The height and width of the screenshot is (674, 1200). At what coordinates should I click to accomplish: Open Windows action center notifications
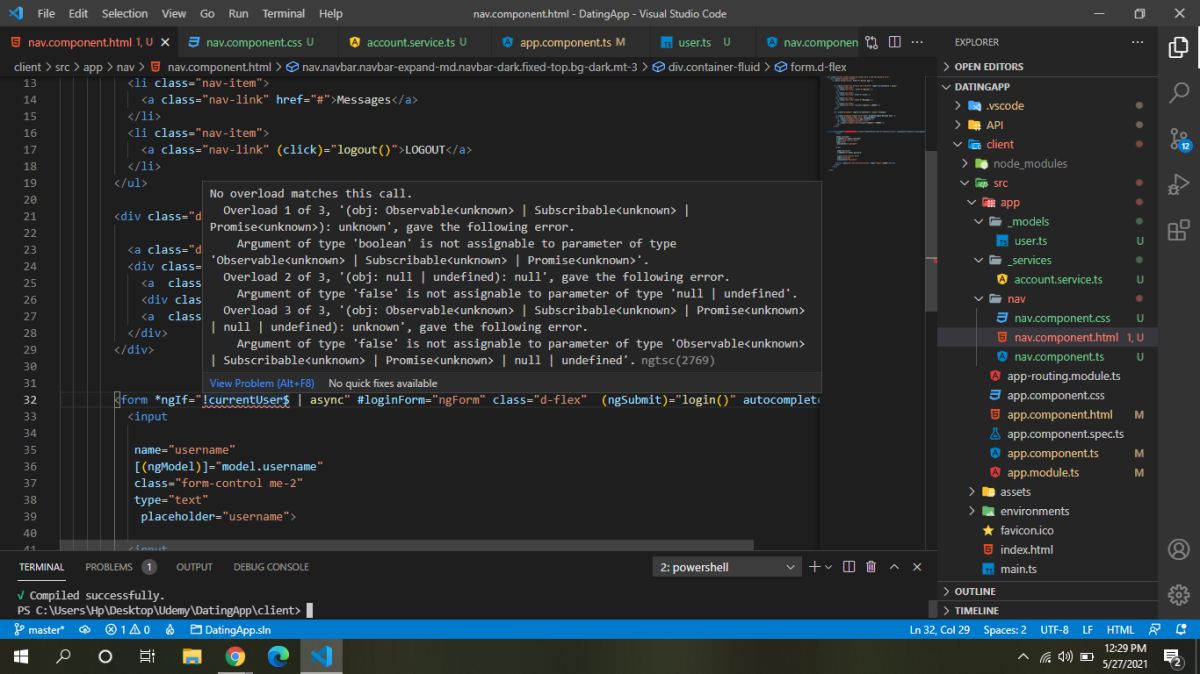click(1174, 657)
